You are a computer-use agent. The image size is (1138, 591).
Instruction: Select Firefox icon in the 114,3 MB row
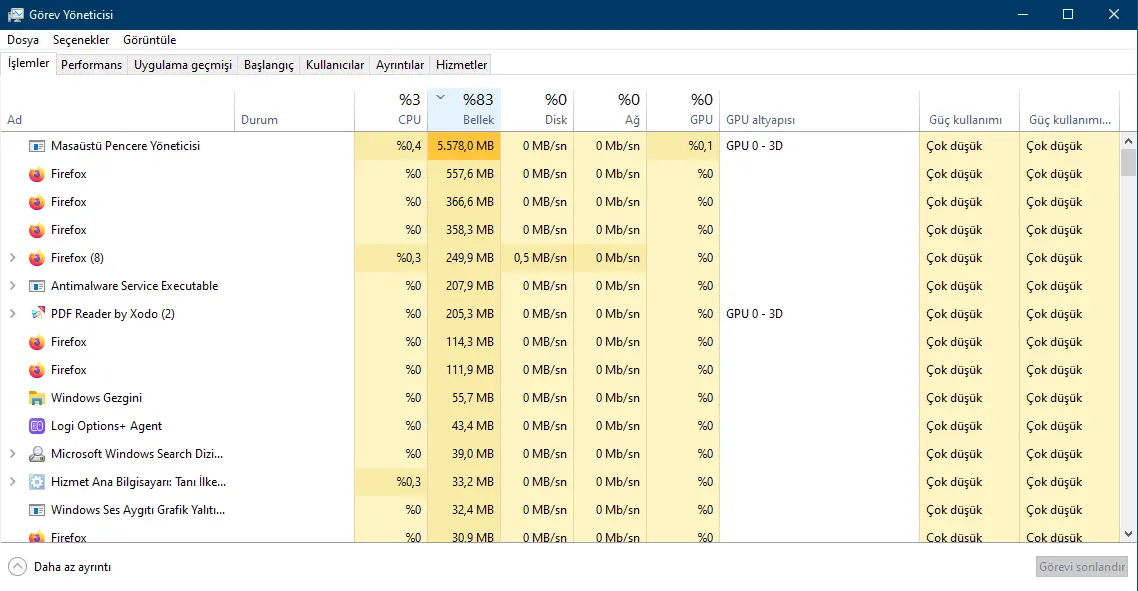point(37,342)
